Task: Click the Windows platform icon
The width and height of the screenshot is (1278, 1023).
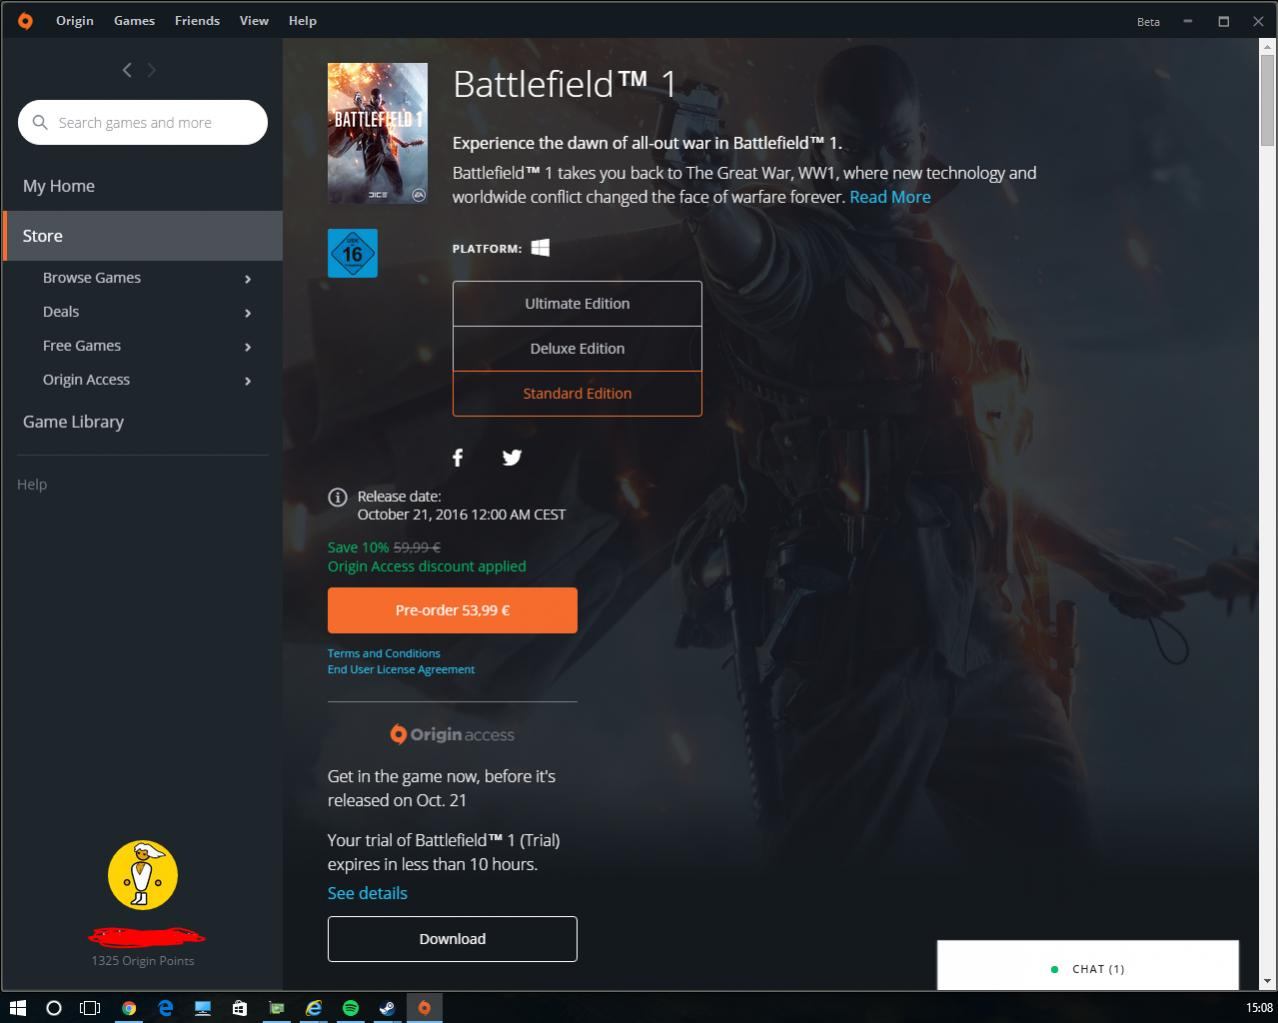Action: tap(540, 247)
